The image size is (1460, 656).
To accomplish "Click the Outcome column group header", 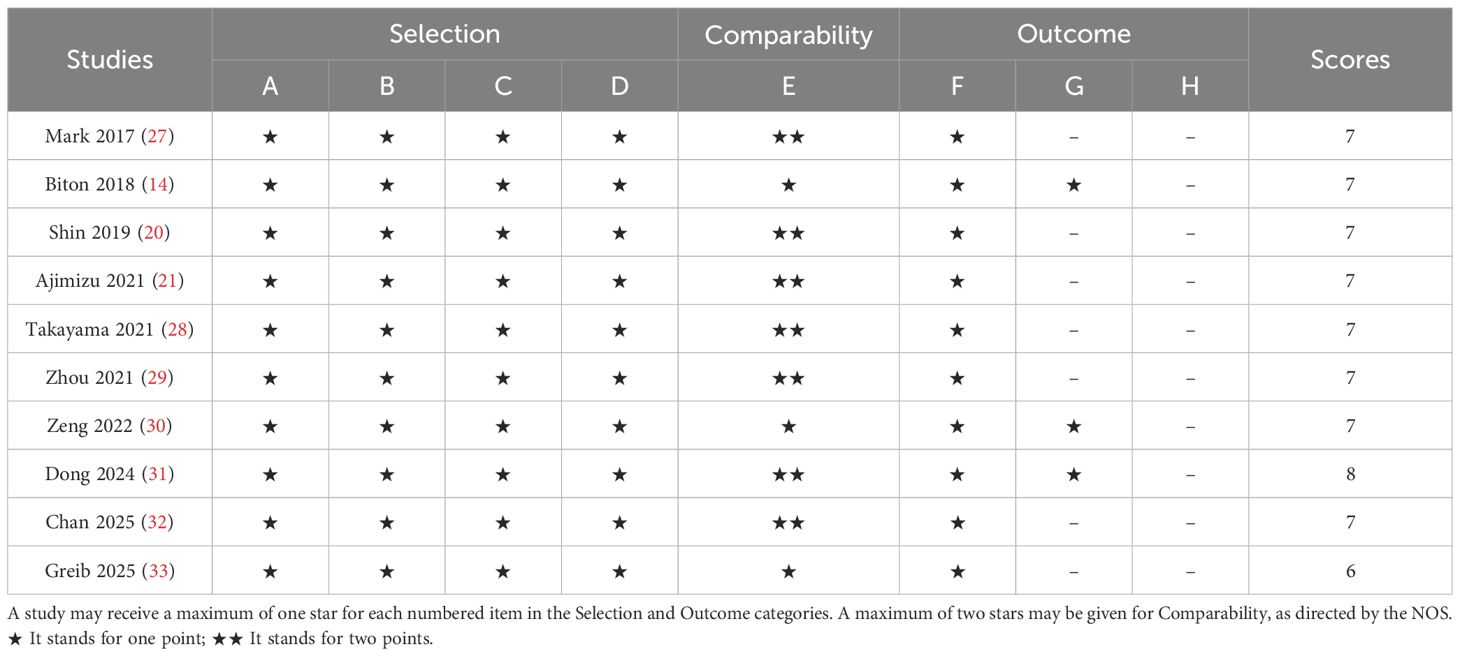I will (x=1073, y=34).
